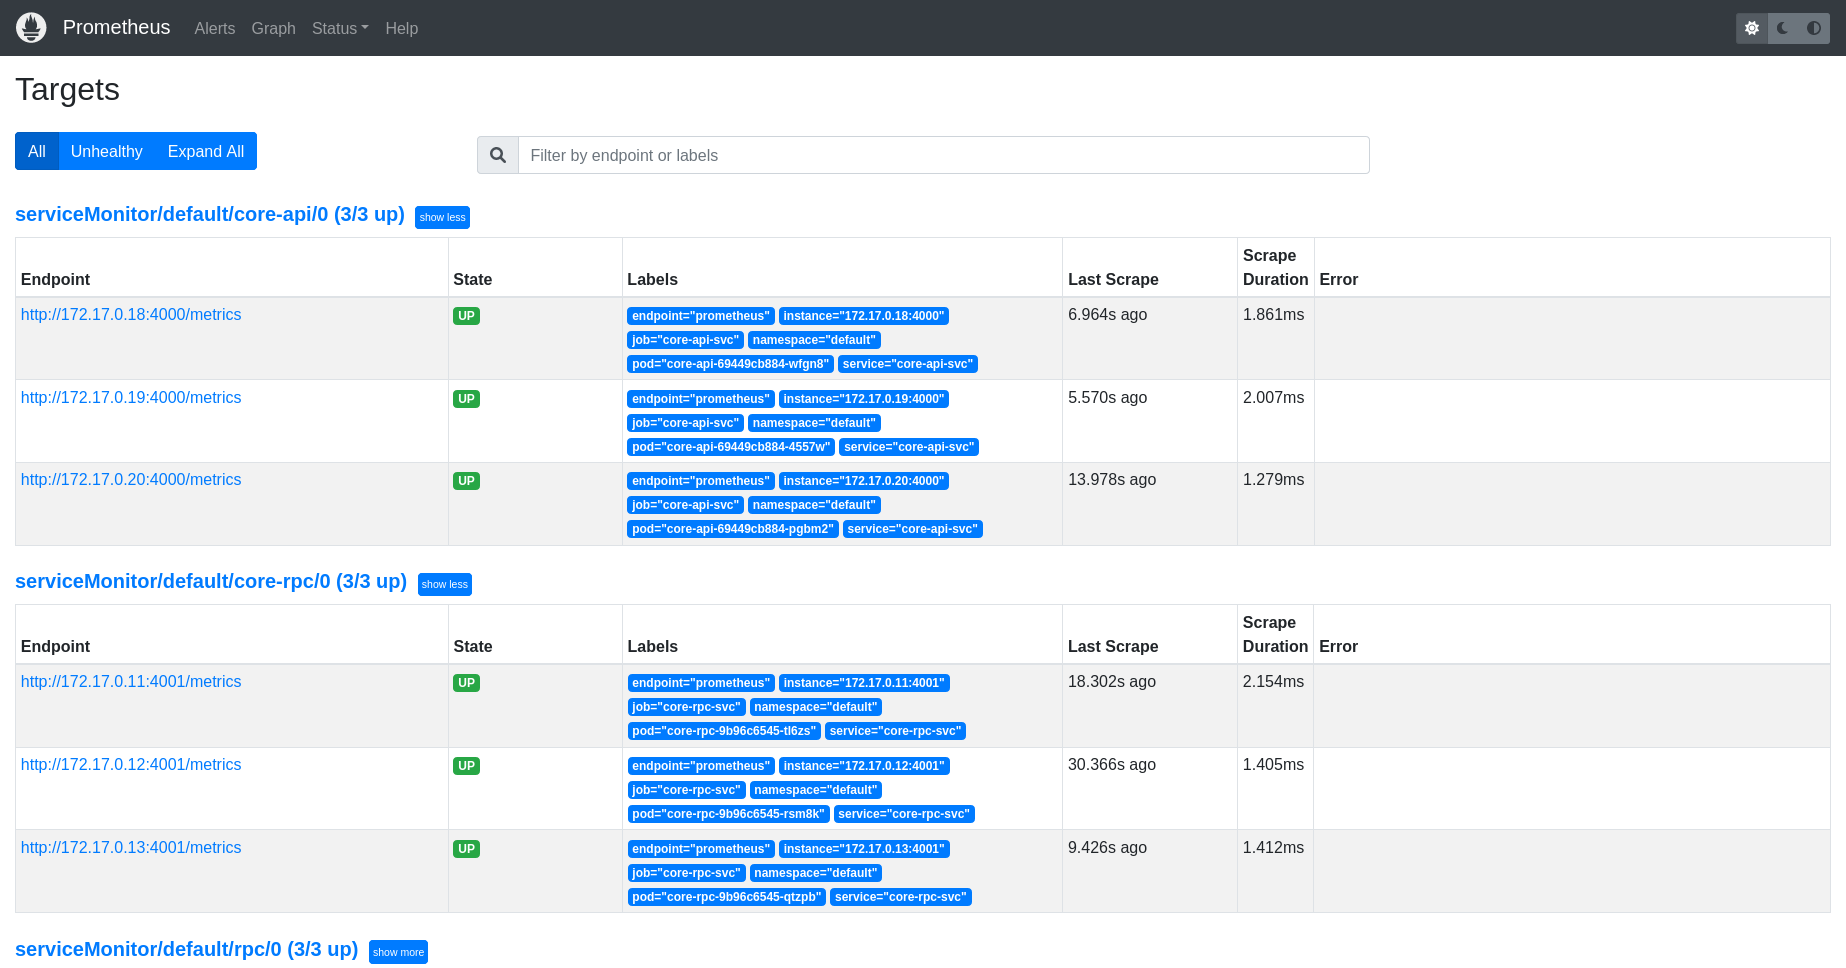Click UP badge for 172.17.0.11:4001
This screenshot has height=968, width=1846.
tap(466, 683)
